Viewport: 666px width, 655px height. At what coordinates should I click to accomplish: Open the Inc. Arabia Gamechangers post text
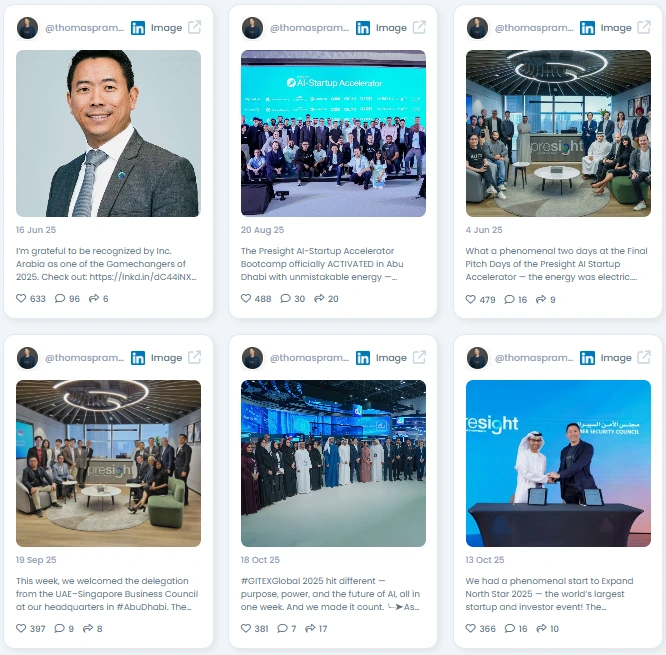pyautogui.click(x=107, y=264)
